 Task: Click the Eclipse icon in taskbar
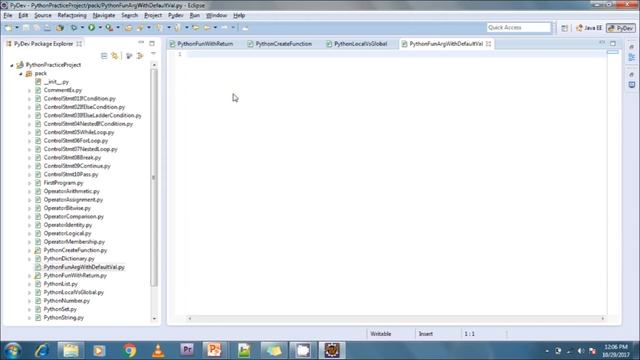click(332, 350)
